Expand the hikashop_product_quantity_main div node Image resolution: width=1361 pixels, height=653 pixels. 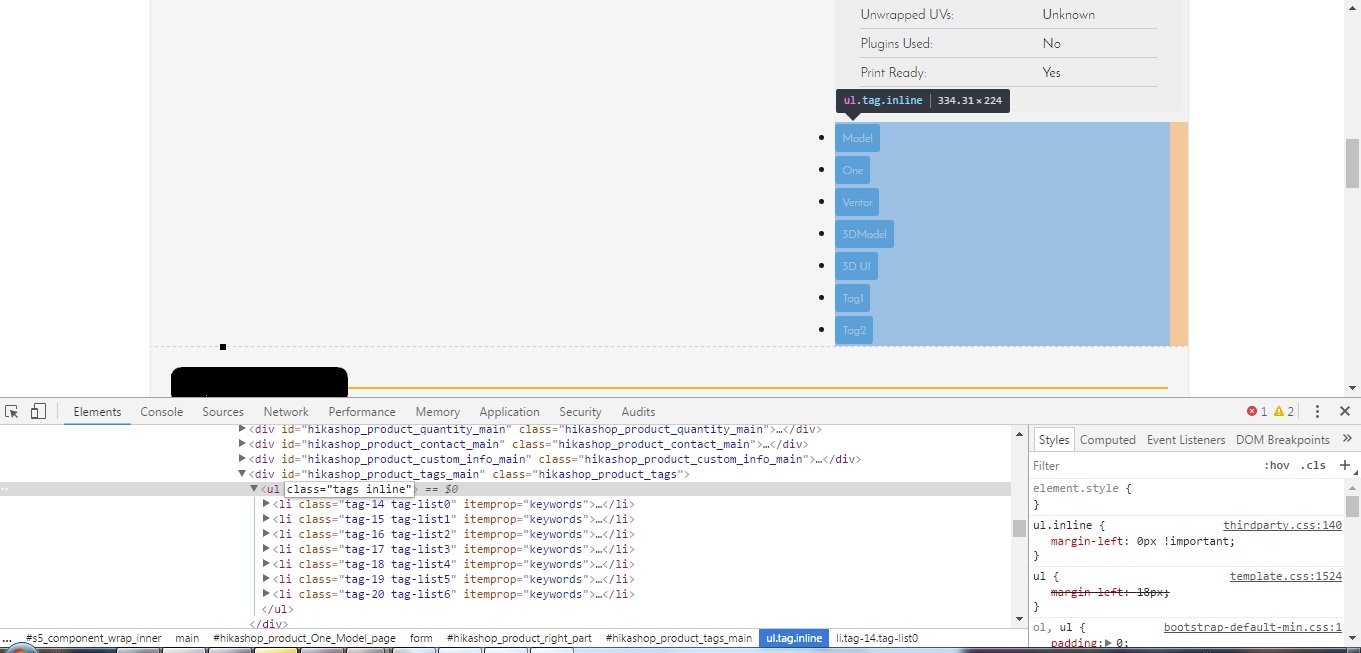coord(242,429)
